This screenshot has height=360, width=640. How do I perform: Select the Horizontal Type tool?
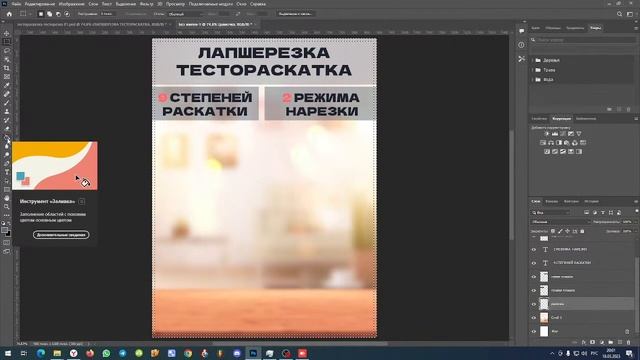(x=7, y=172)
